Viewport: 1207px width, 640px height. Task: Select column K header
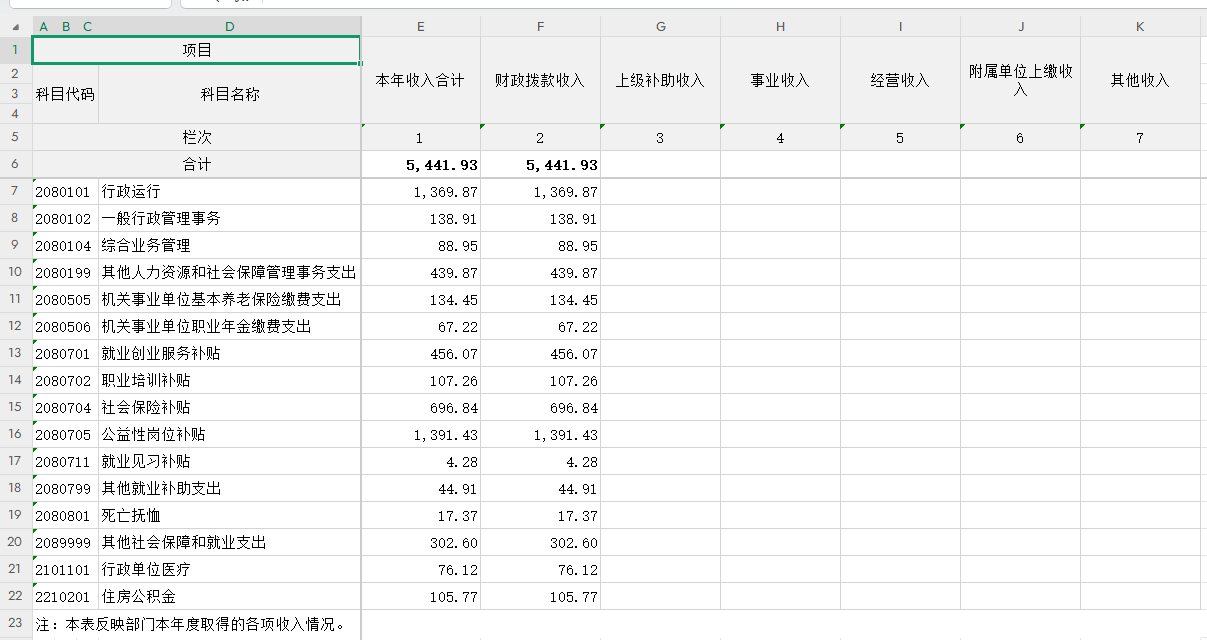tap(1140, 27)
